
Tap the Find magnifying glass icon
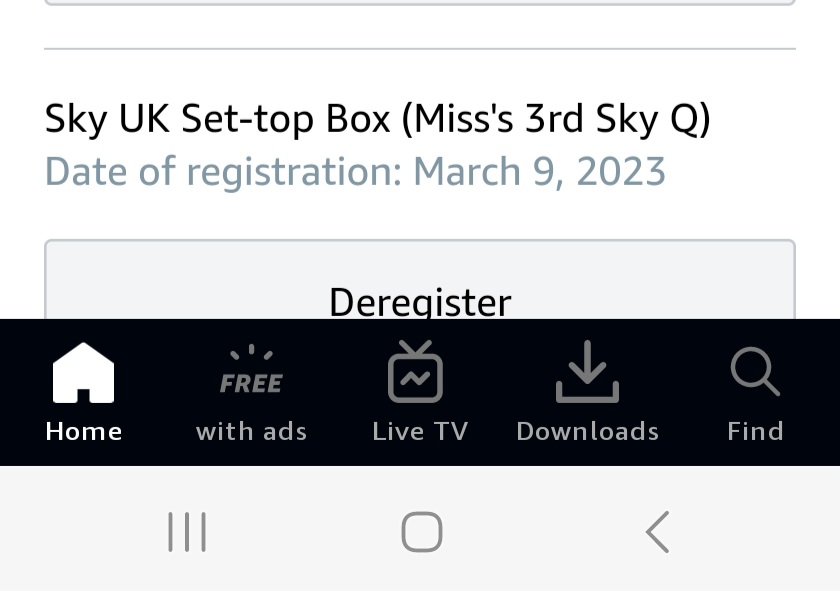pyautogui.click(x=755, y=372)
